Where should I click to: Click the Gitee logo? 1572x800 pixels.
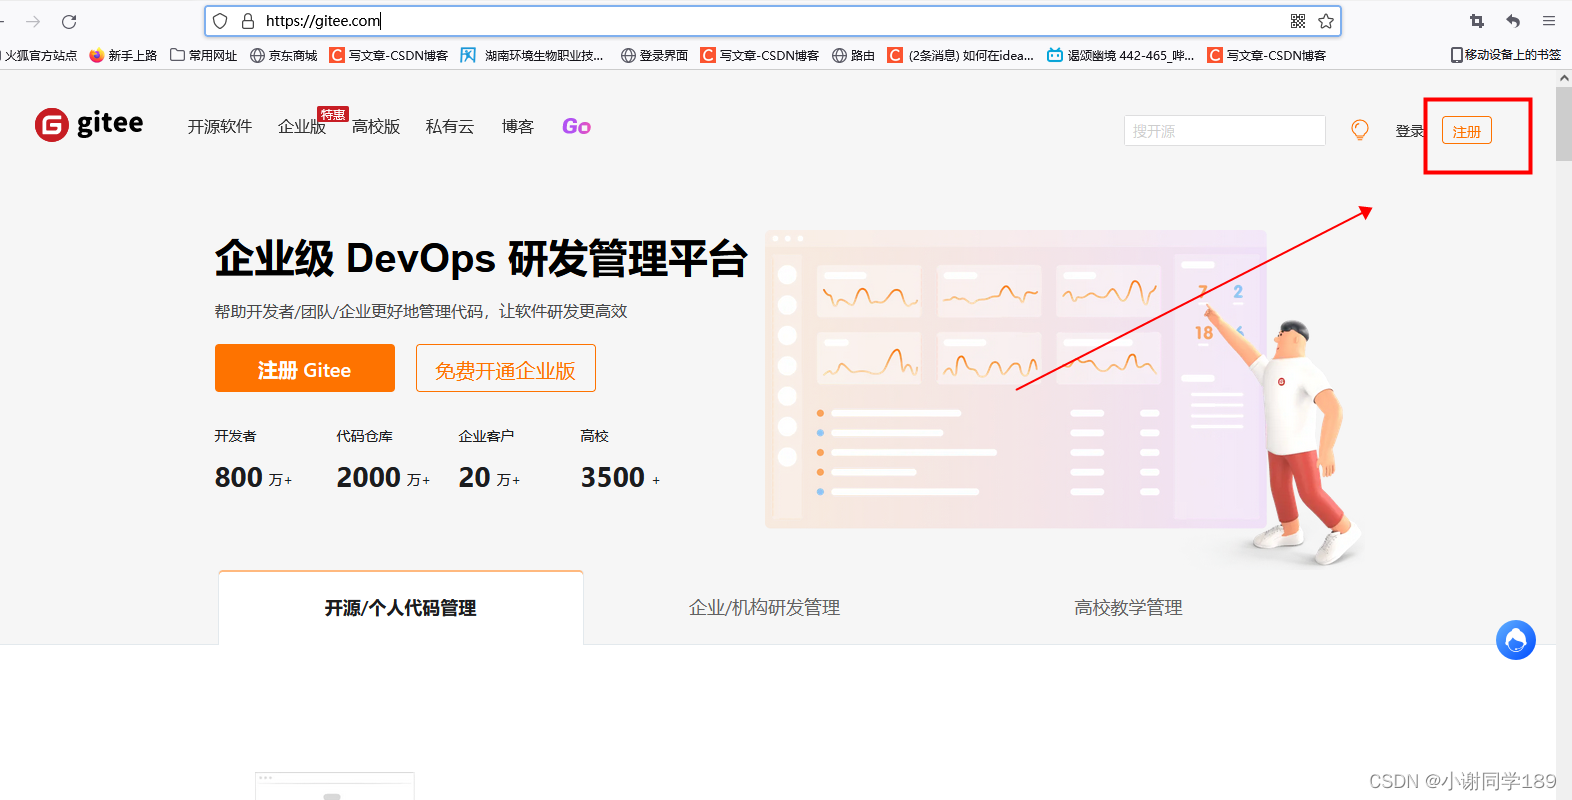click(x=89, y=125)
